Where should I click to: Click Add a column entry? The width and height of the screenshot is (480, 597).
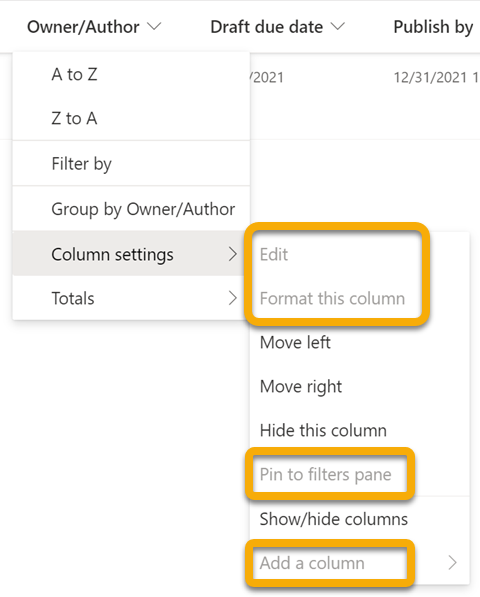pyautogui.click(x=312, y=563)
